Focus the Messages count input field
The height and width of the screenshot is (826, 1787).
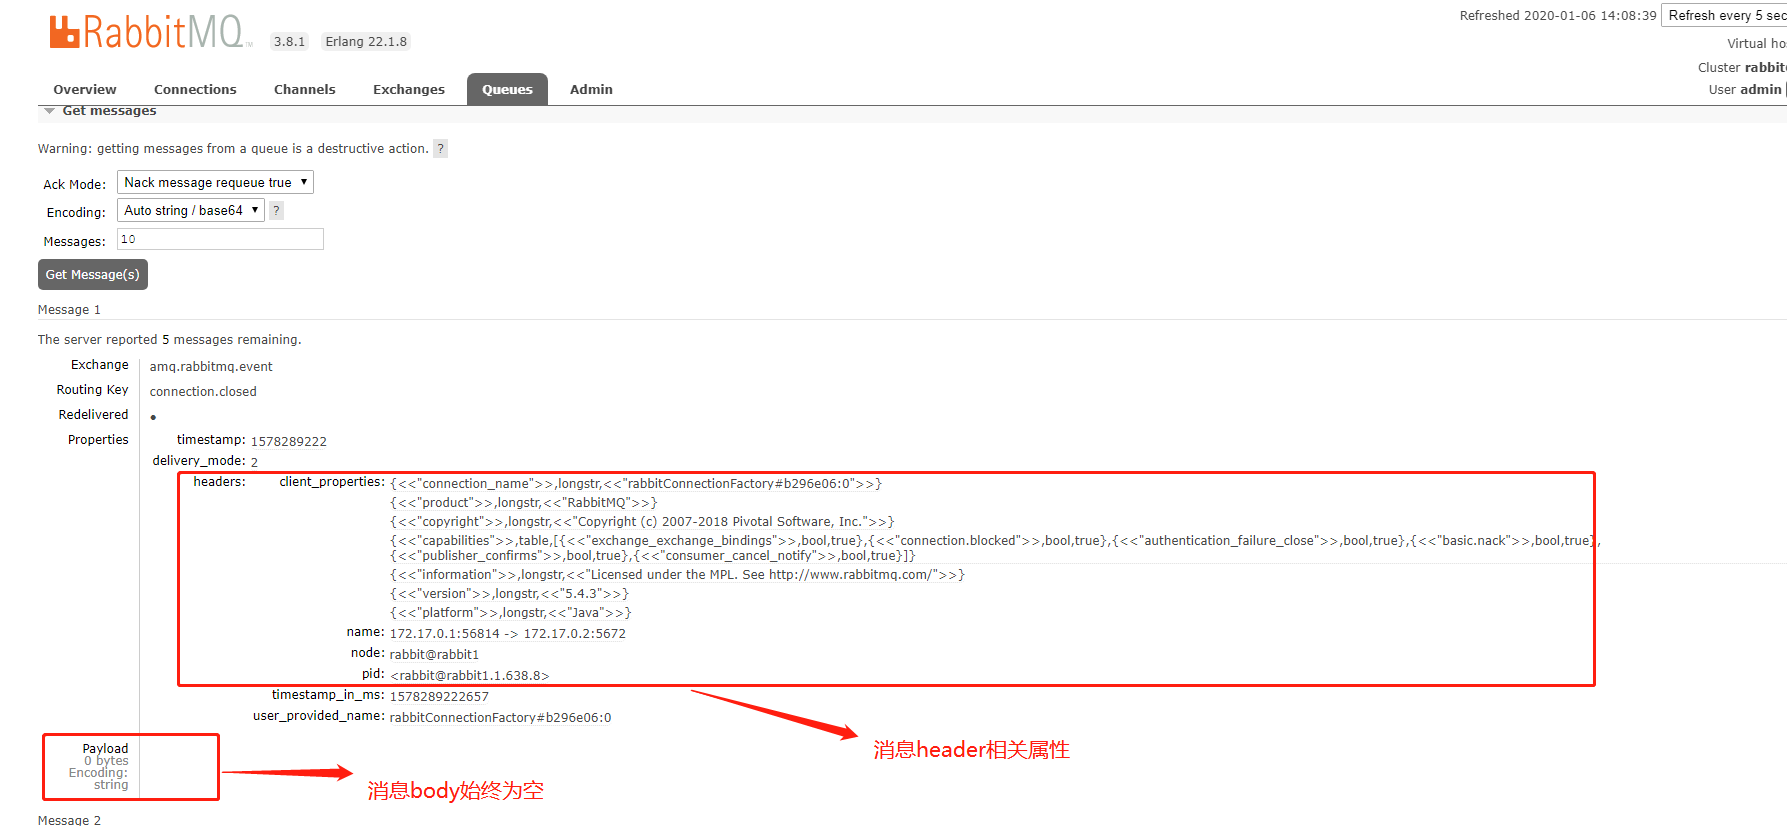pyautogui.click(x=220, y=239)
